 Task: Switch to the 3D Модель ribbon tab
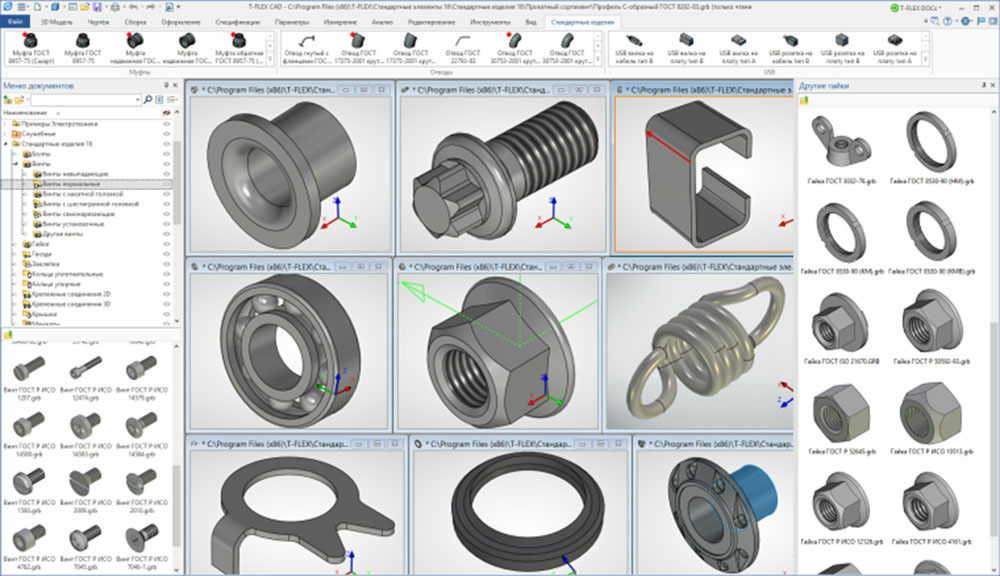pos(57,20)
